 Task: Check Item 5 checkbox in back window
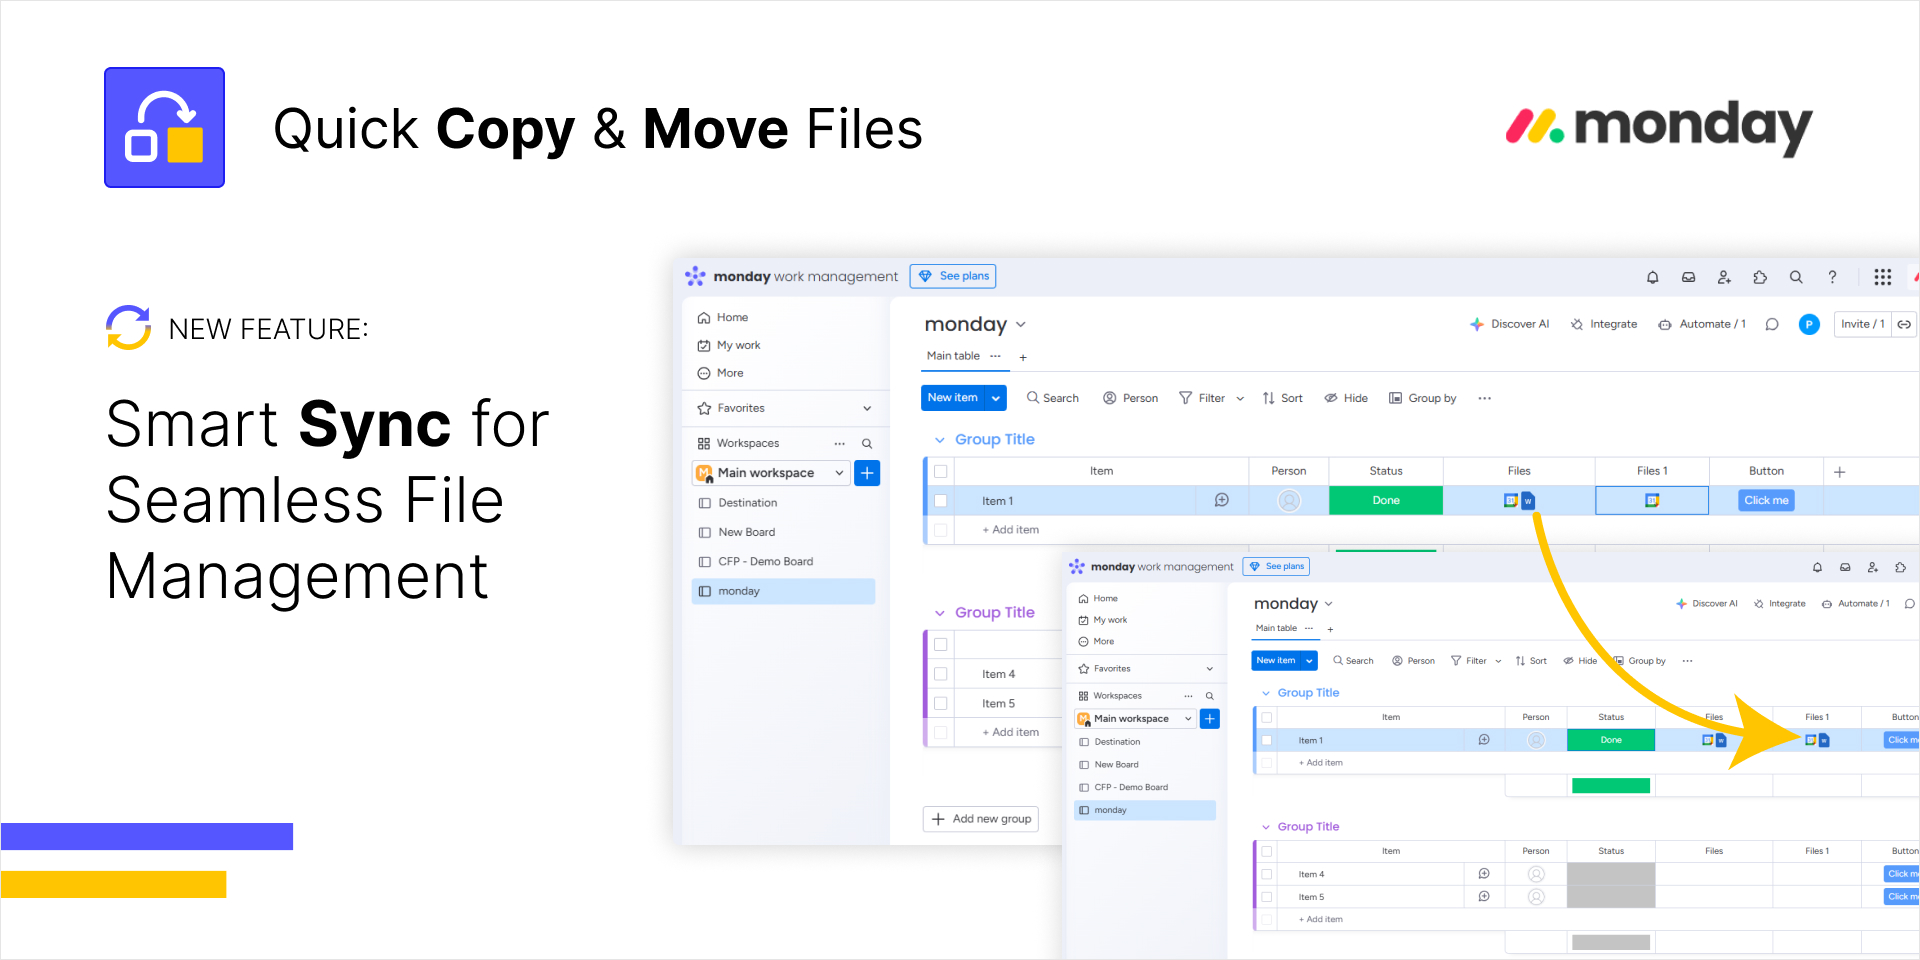pos(940,703)
